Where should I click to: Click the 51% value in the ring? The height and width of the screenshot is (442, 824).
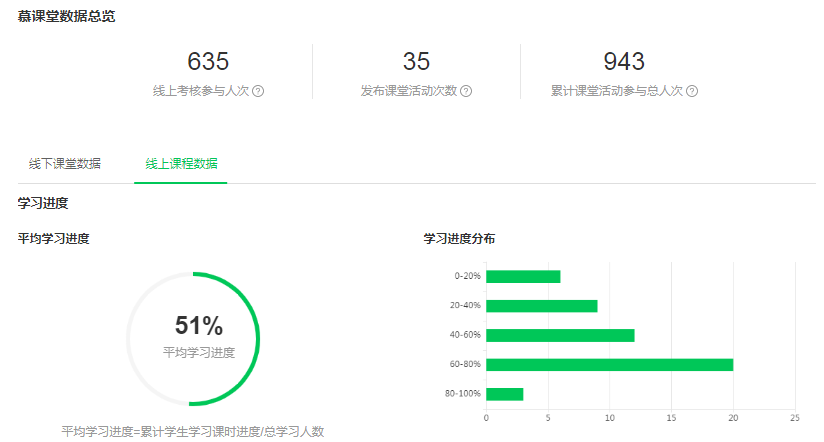[199, 325]
